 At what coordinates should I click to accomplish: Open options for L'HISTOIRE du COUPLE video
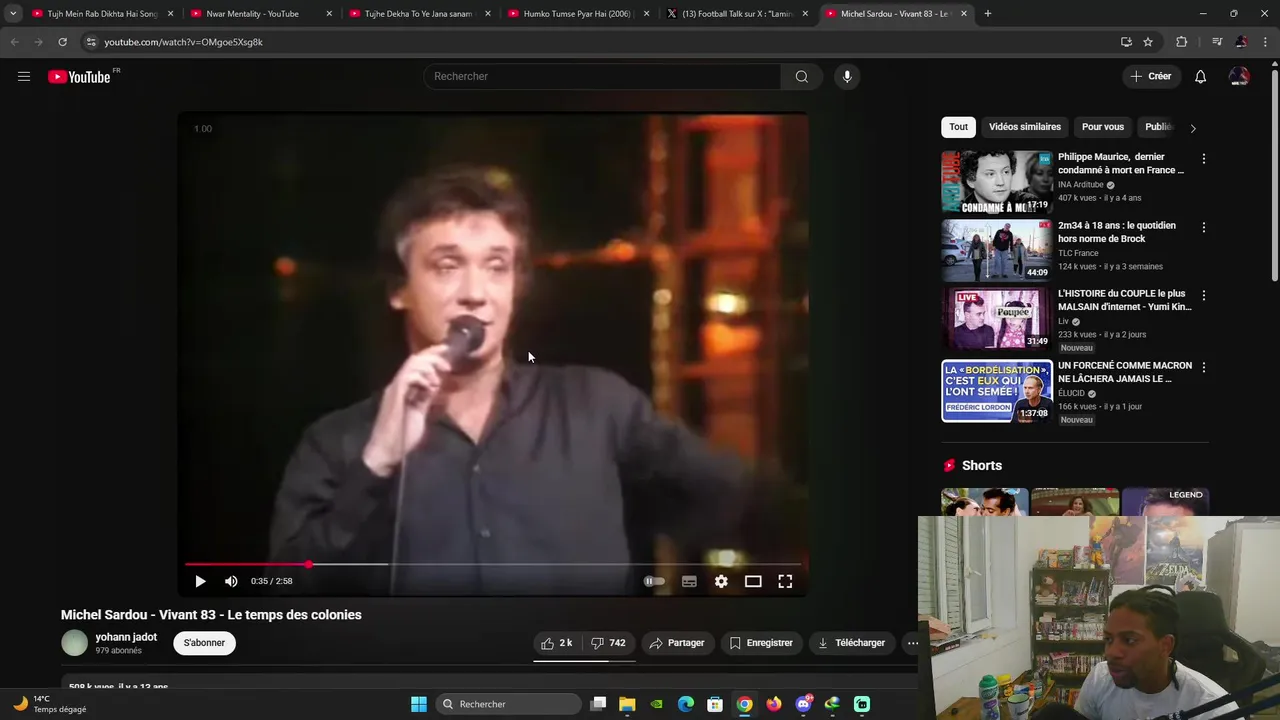(x=1203, y=296)
